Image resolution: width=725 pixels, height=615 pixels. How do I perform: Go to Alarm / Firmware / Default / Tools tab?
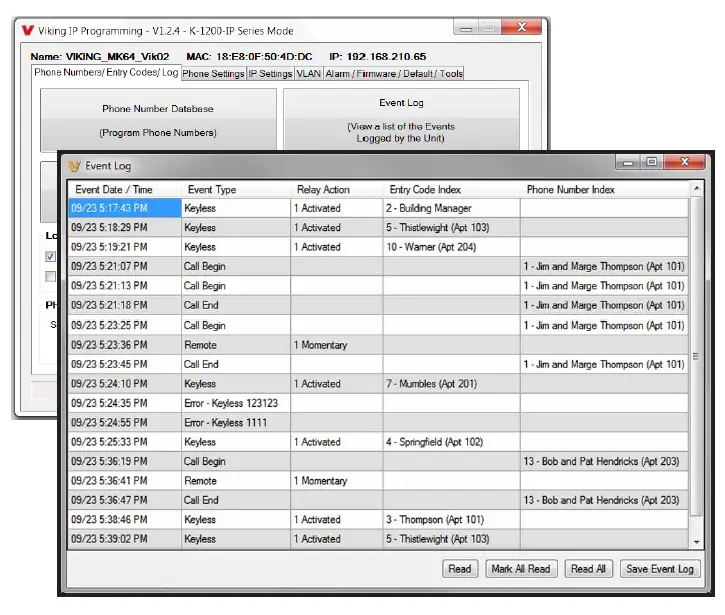coord(394,73)
